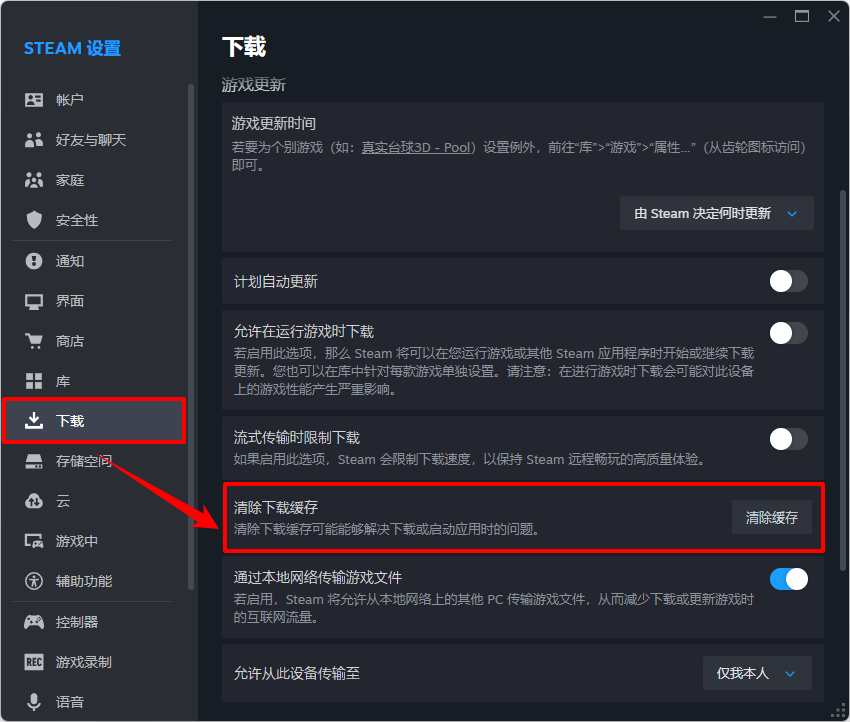Click the 允许从此设备传输至 label
850x722 pixels.
[297, 673]
